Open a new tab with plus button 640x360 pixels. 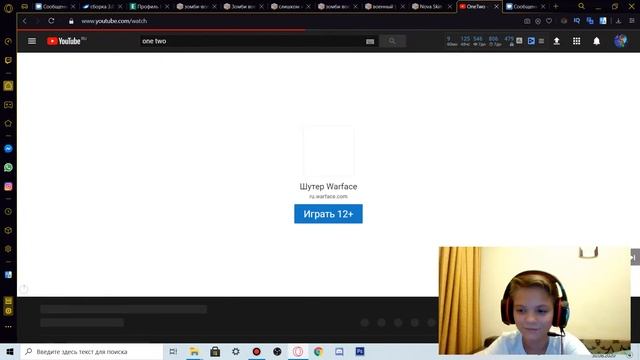(x=556, y=6)
